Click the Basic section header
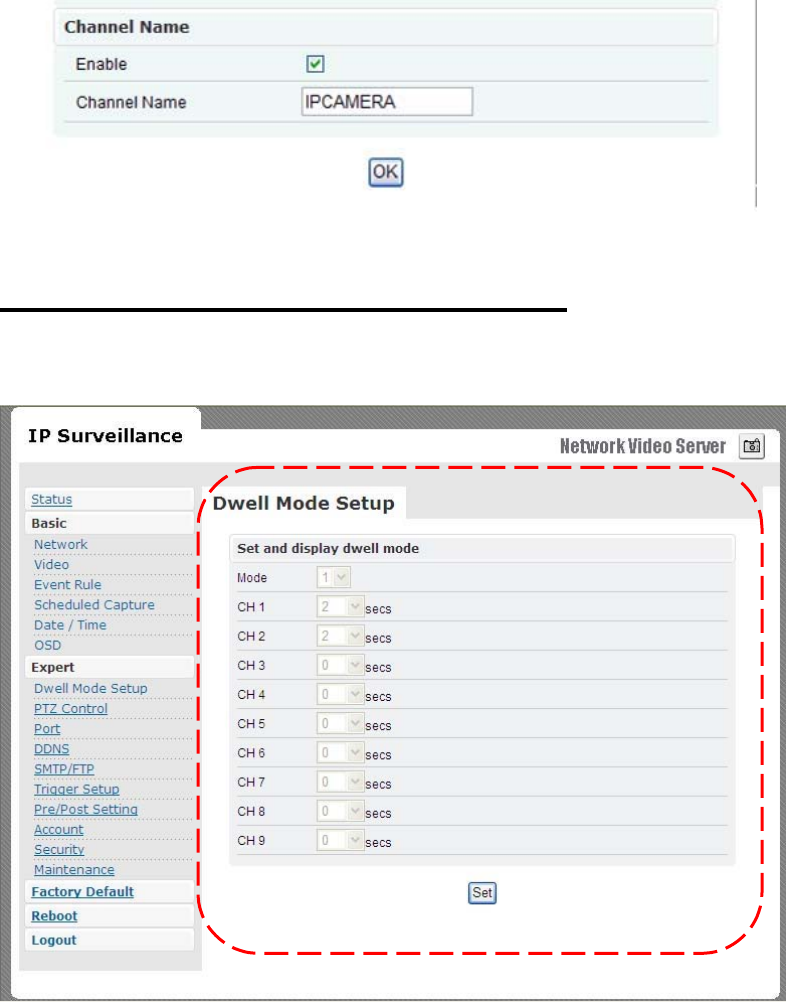The width and height of the screenshot is (786, 1002). coord(49,523)
